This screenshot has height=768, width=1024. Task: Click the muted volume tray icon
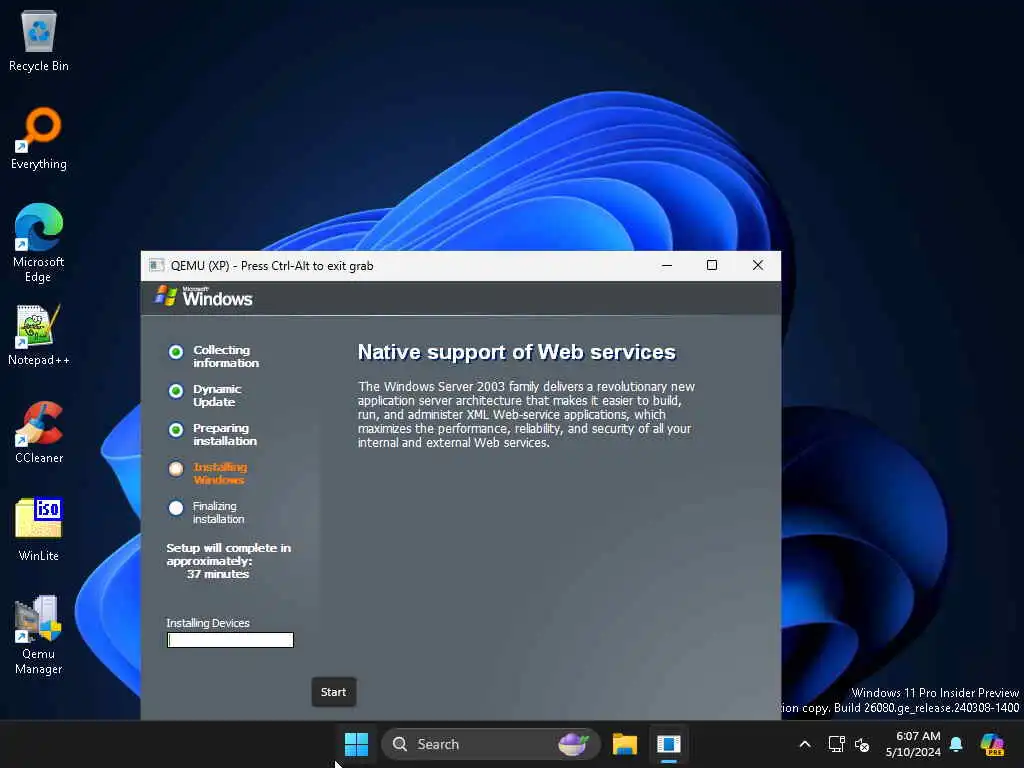pos(862,744)
